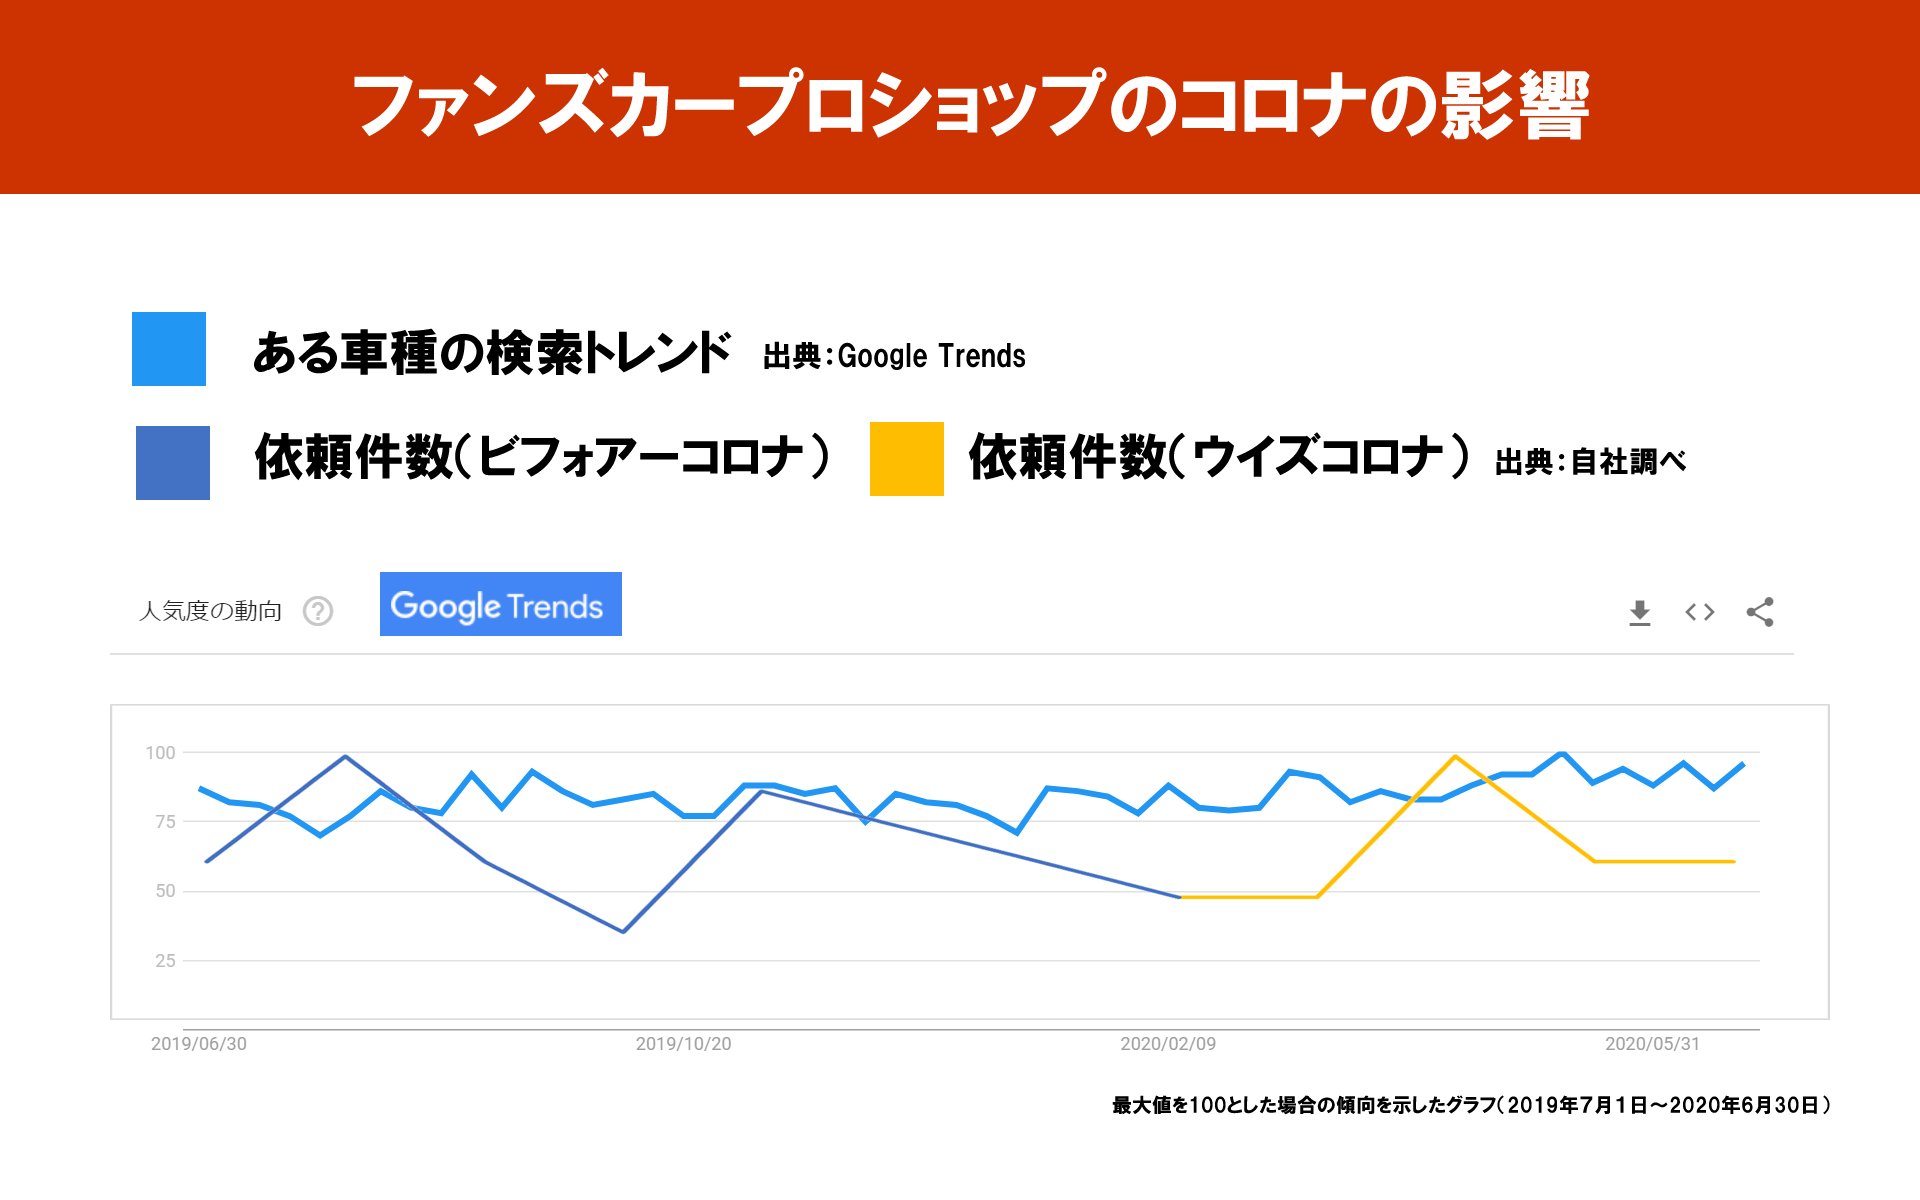Click the 2020/05/31 axis date label
This screenshot has width=1920, height=1200.
pyautogui.click(x=1652, y=1044)
